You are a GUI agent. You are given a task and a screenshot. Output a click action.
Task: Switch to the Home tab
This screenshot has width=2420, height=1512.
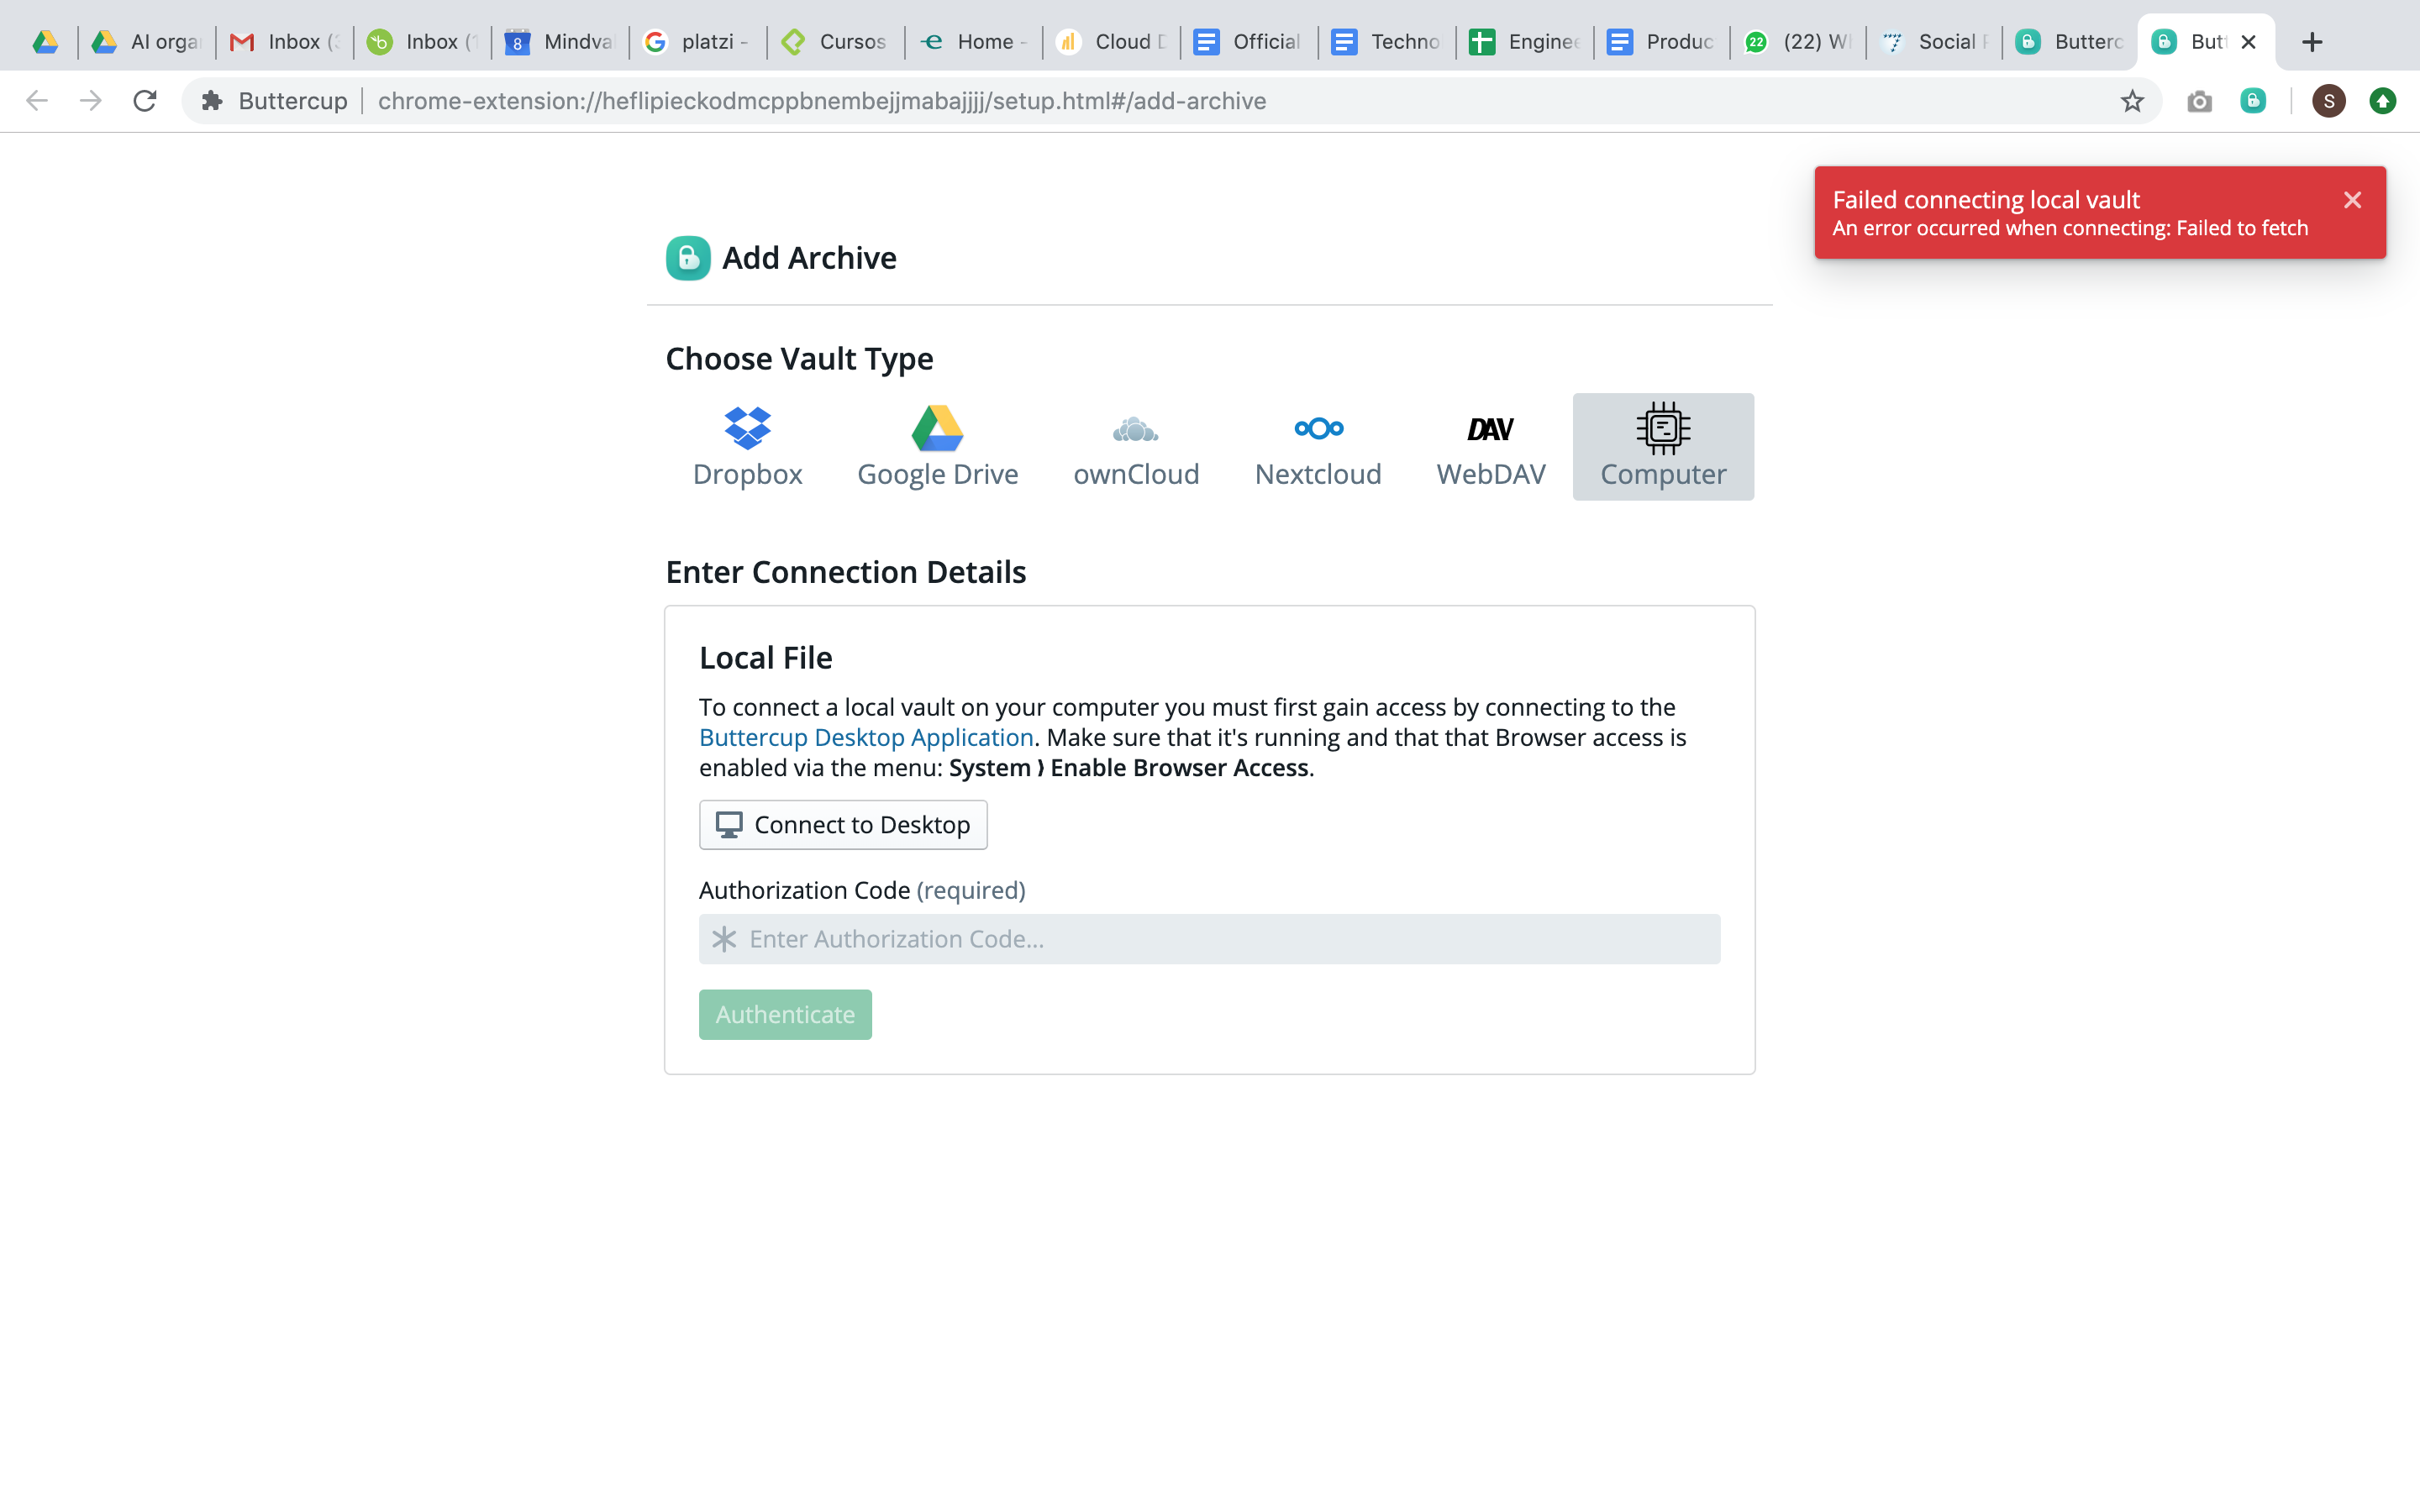(974, 42)
